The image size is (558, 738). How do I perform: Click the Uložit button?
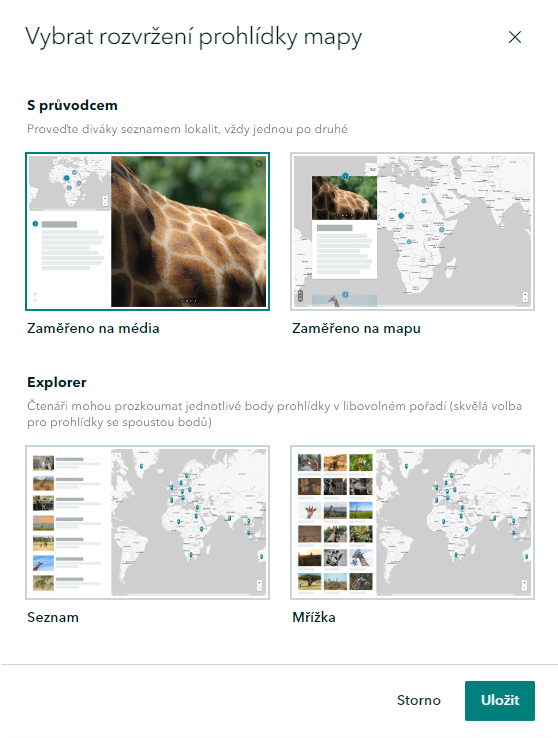pyautogui.click(x=500, y=700)
